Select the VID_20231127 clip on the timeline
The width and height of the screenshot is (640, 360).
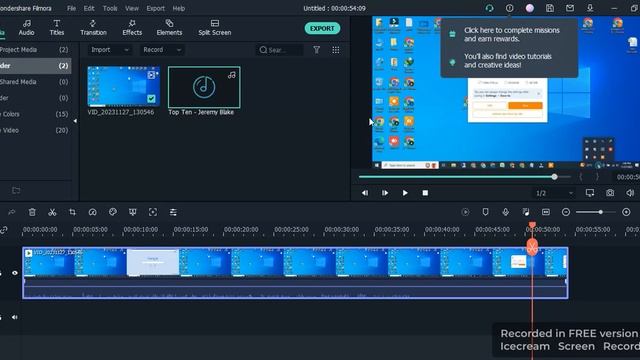coord(295,273)
